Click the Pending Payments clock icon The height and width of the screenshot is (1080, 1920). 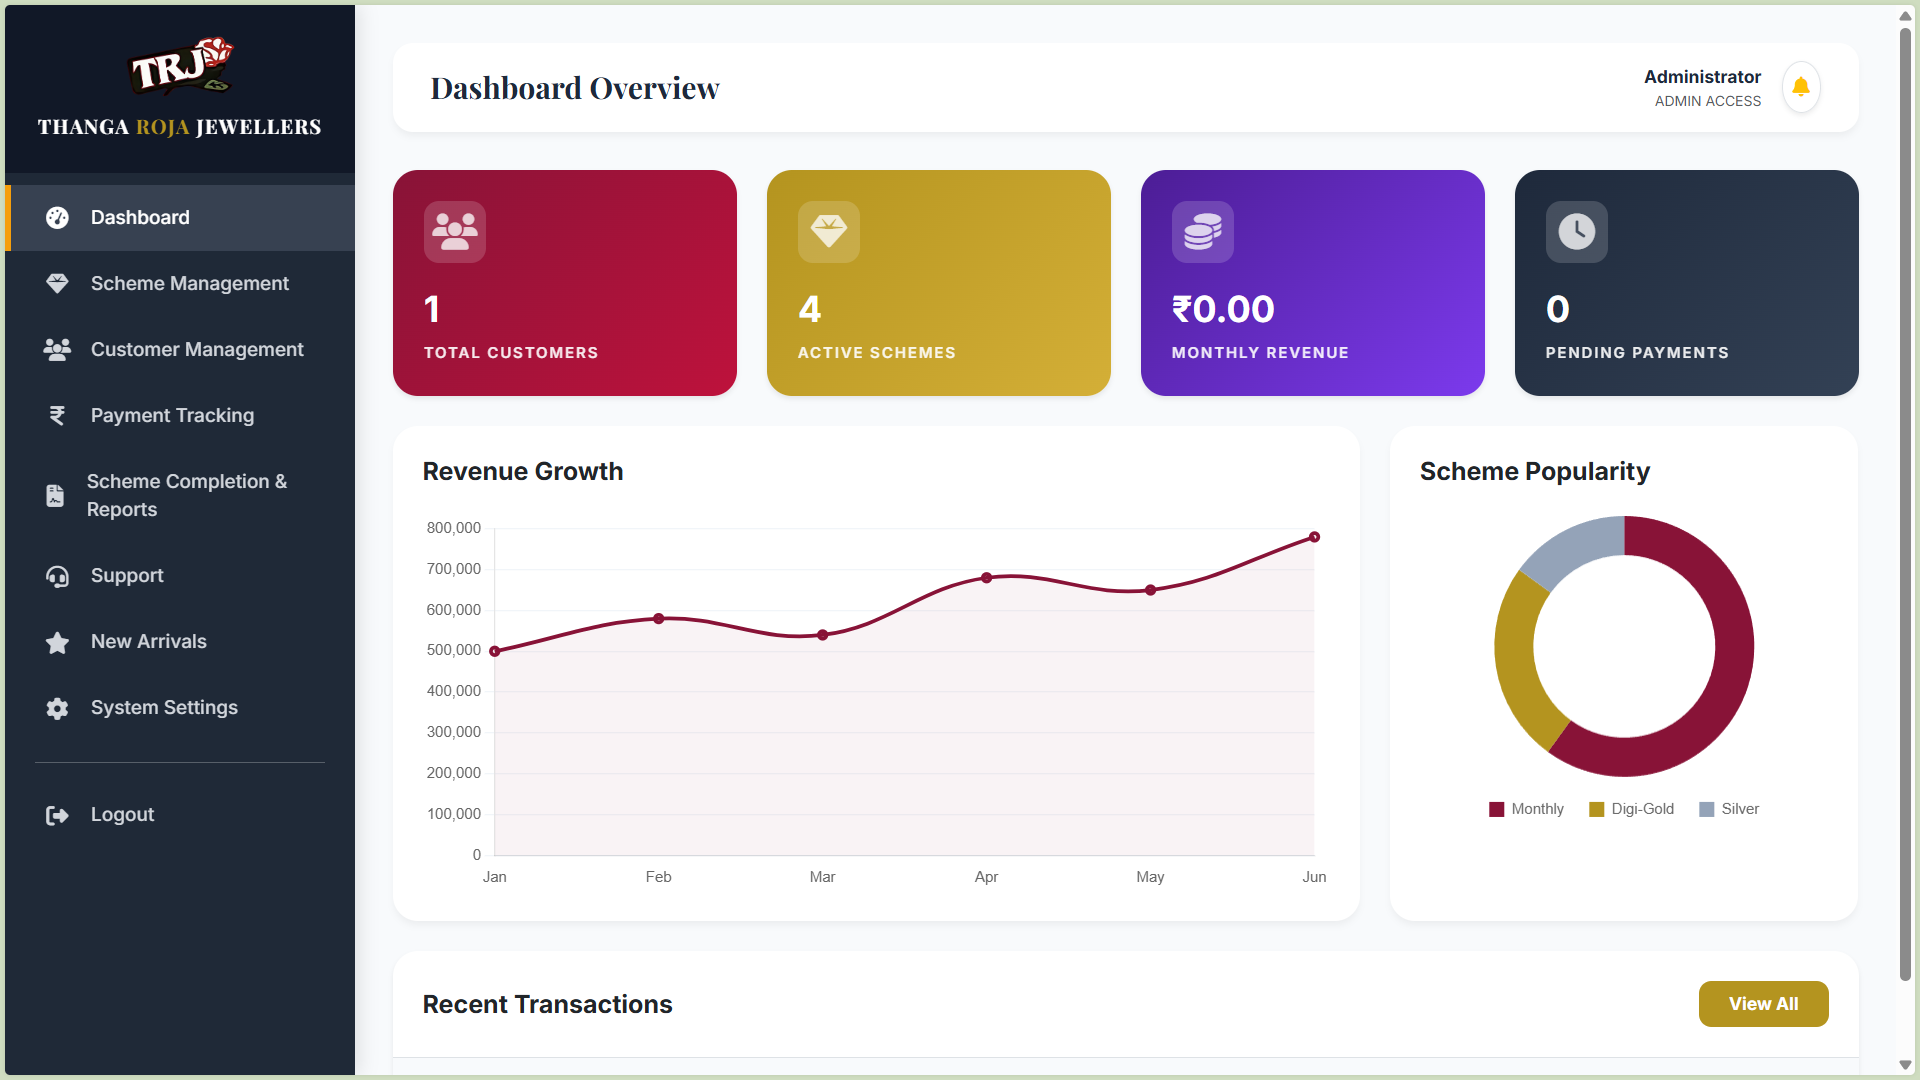point(1577,232)
